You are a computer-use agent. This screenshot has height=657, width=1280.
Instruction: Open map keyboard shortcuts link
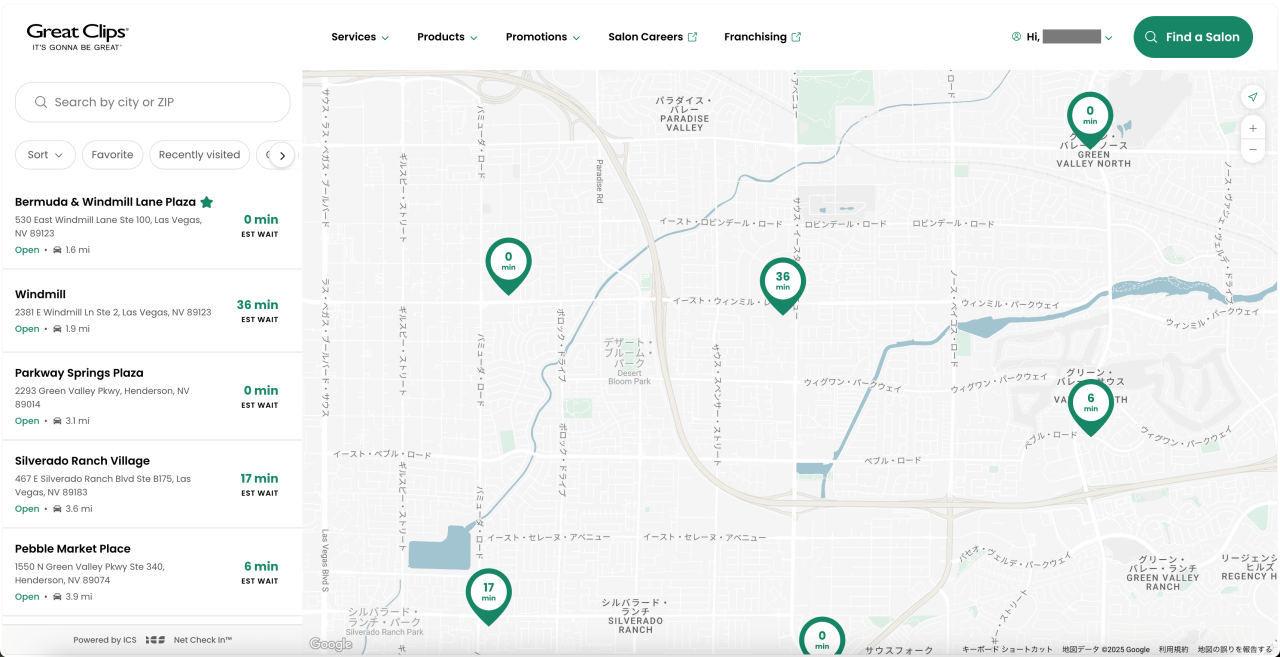(x=1007, y=650)
